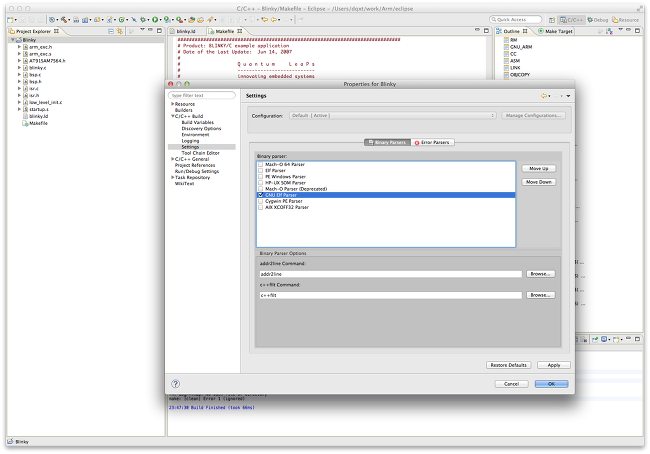
Task: Click the c++filt command text field
Action: click(390, 295)
